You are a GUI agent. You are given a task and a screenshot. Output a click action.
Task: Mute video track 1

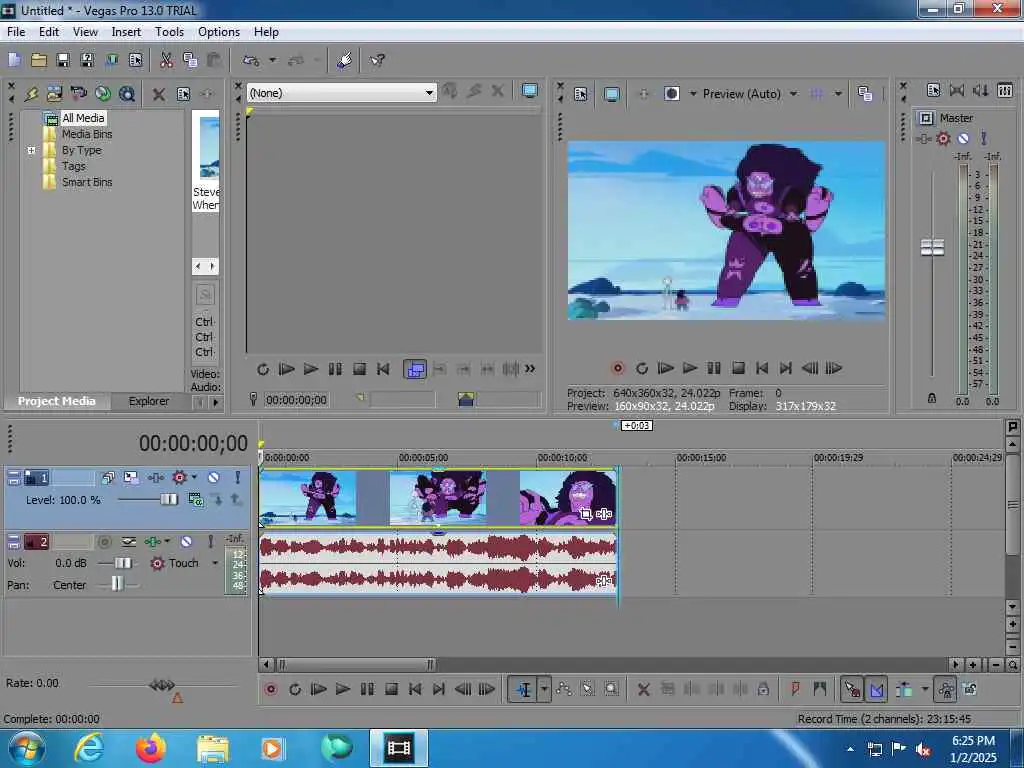pos(214,477)
